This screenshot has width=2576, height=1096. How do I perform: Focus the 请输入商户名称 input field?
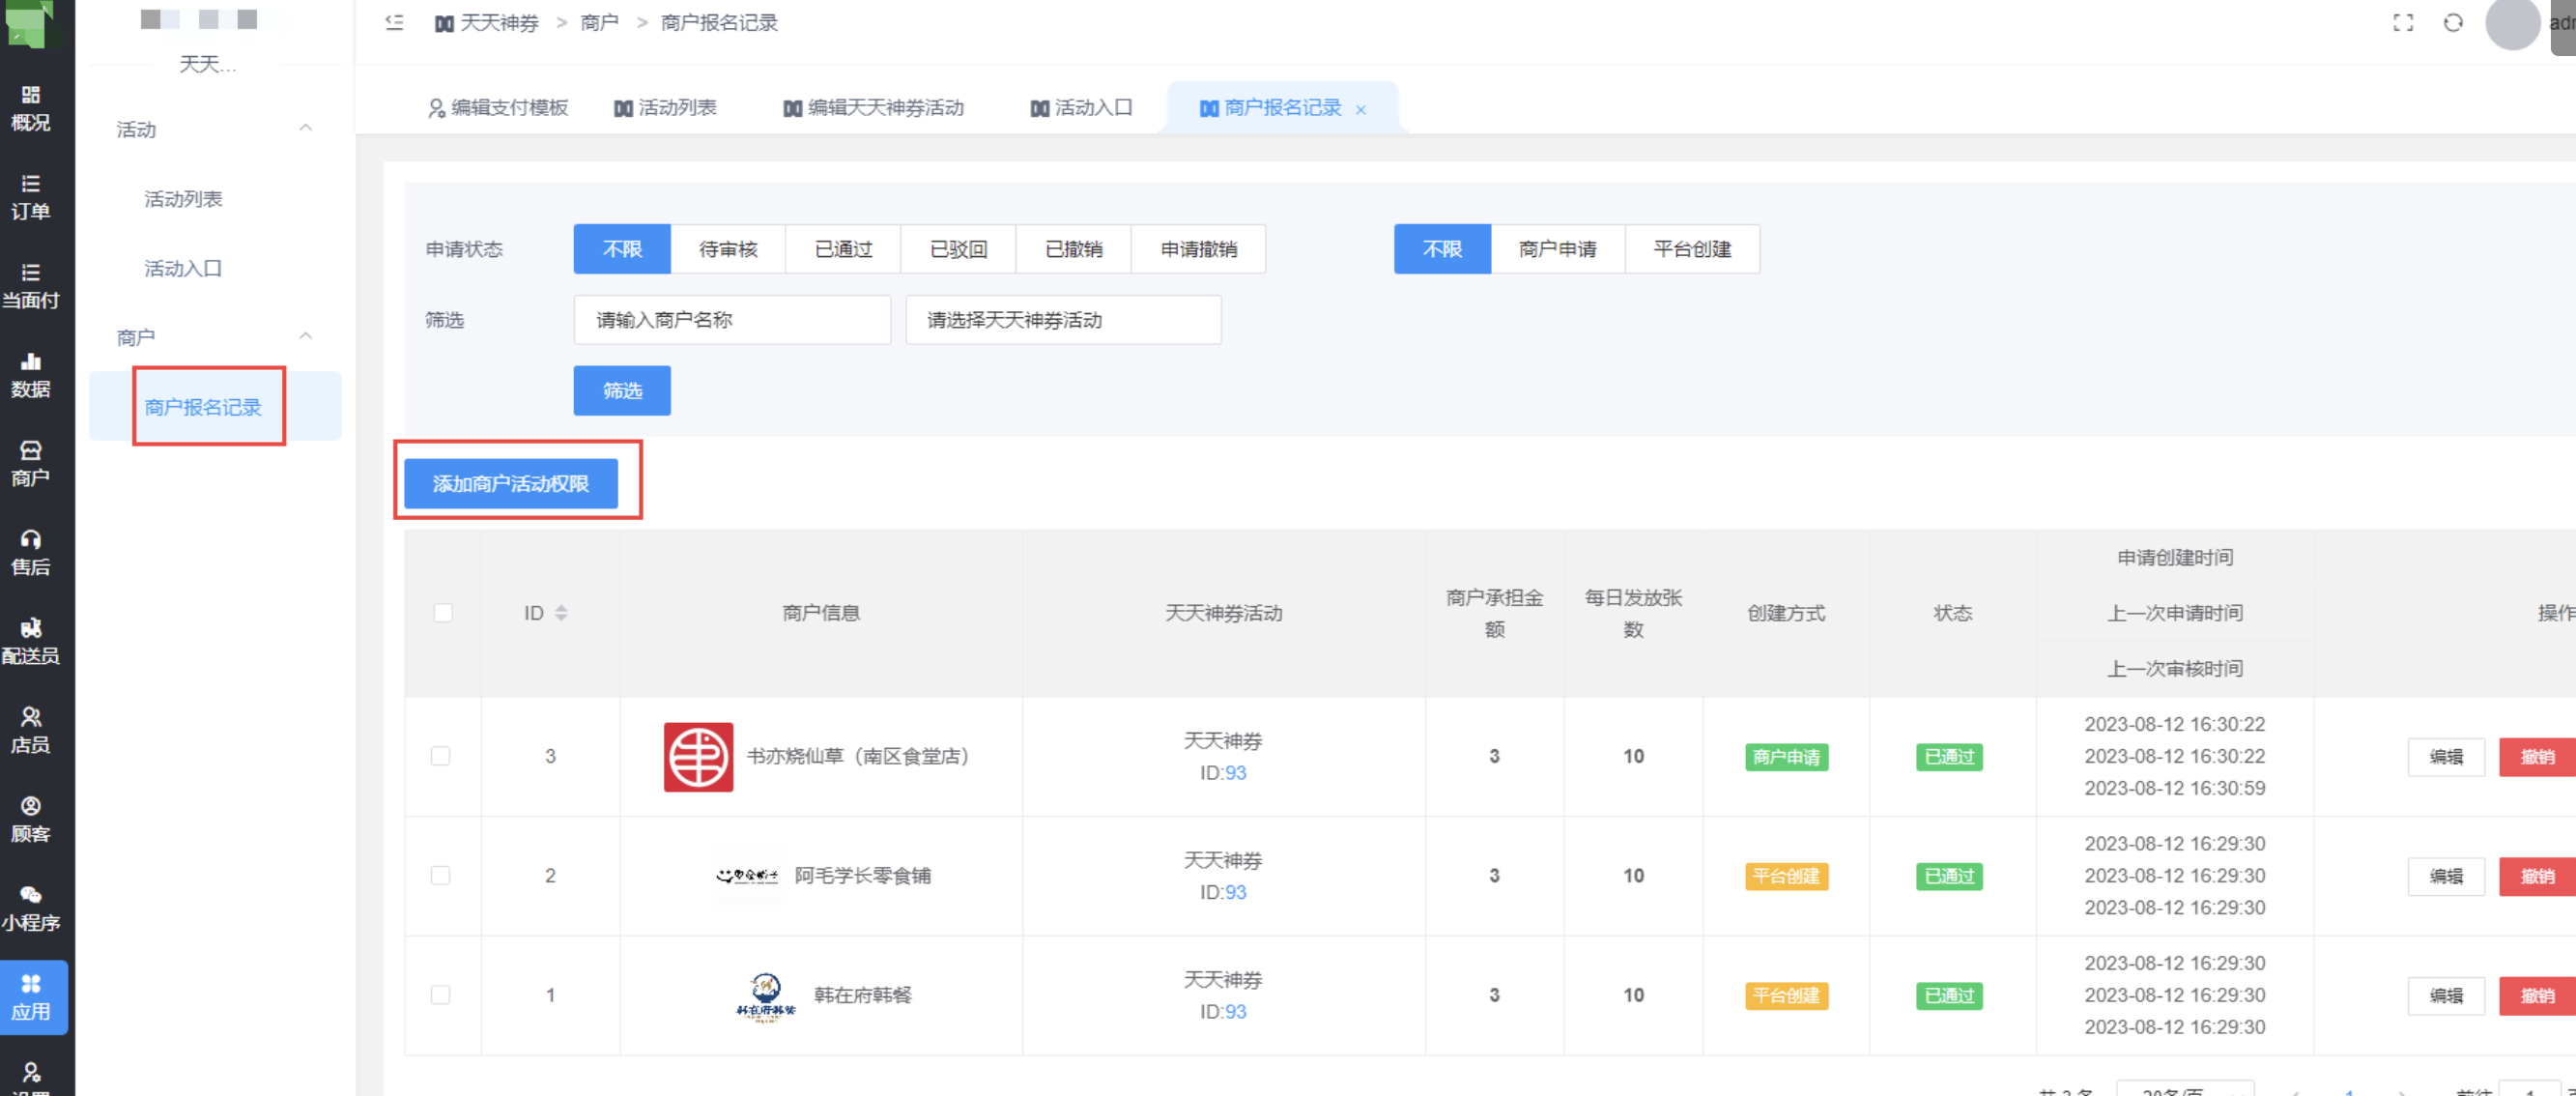[x=732, y=320]
